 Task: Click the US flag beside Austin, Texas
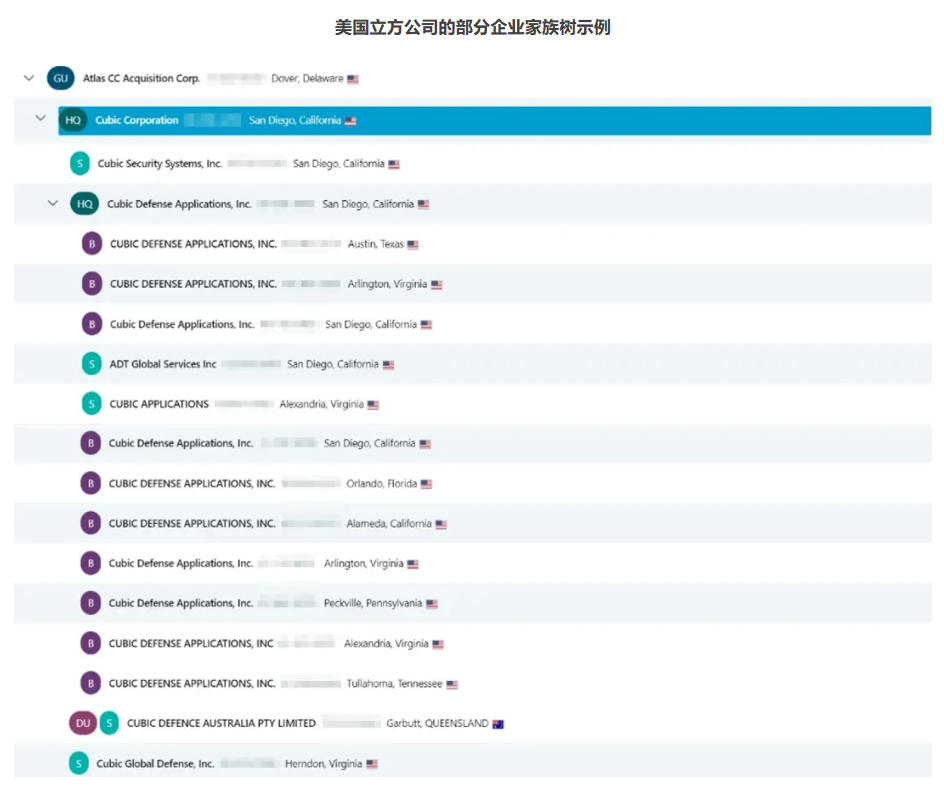click(x=413, y=244)
